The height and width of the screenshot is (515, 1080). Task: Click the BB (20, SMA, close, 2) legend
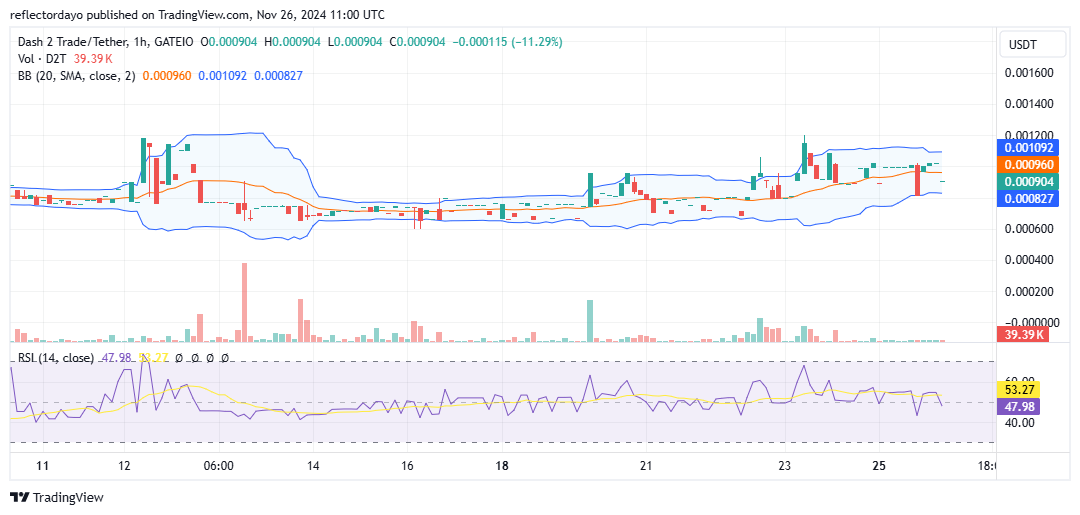point(77,76)
